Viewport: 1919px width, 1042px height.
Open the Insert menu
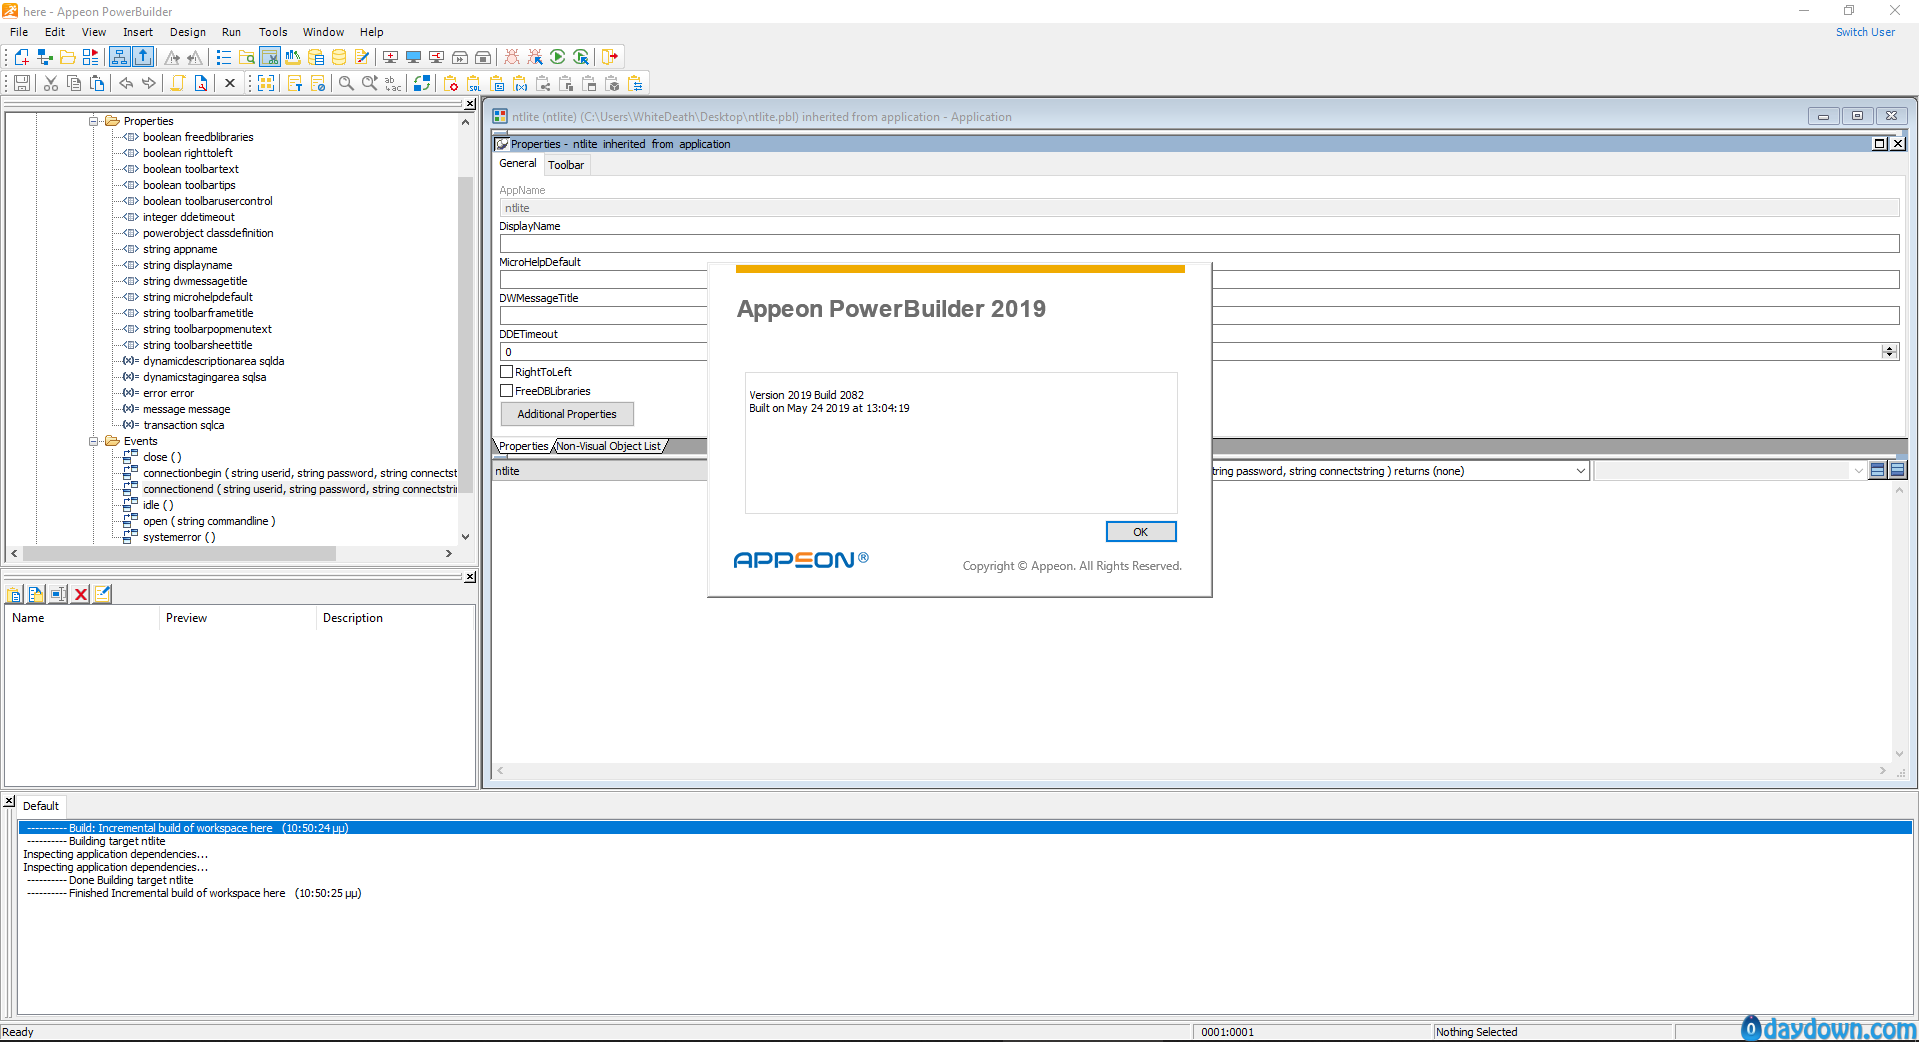pyautogui.click(x=138, y=32)
